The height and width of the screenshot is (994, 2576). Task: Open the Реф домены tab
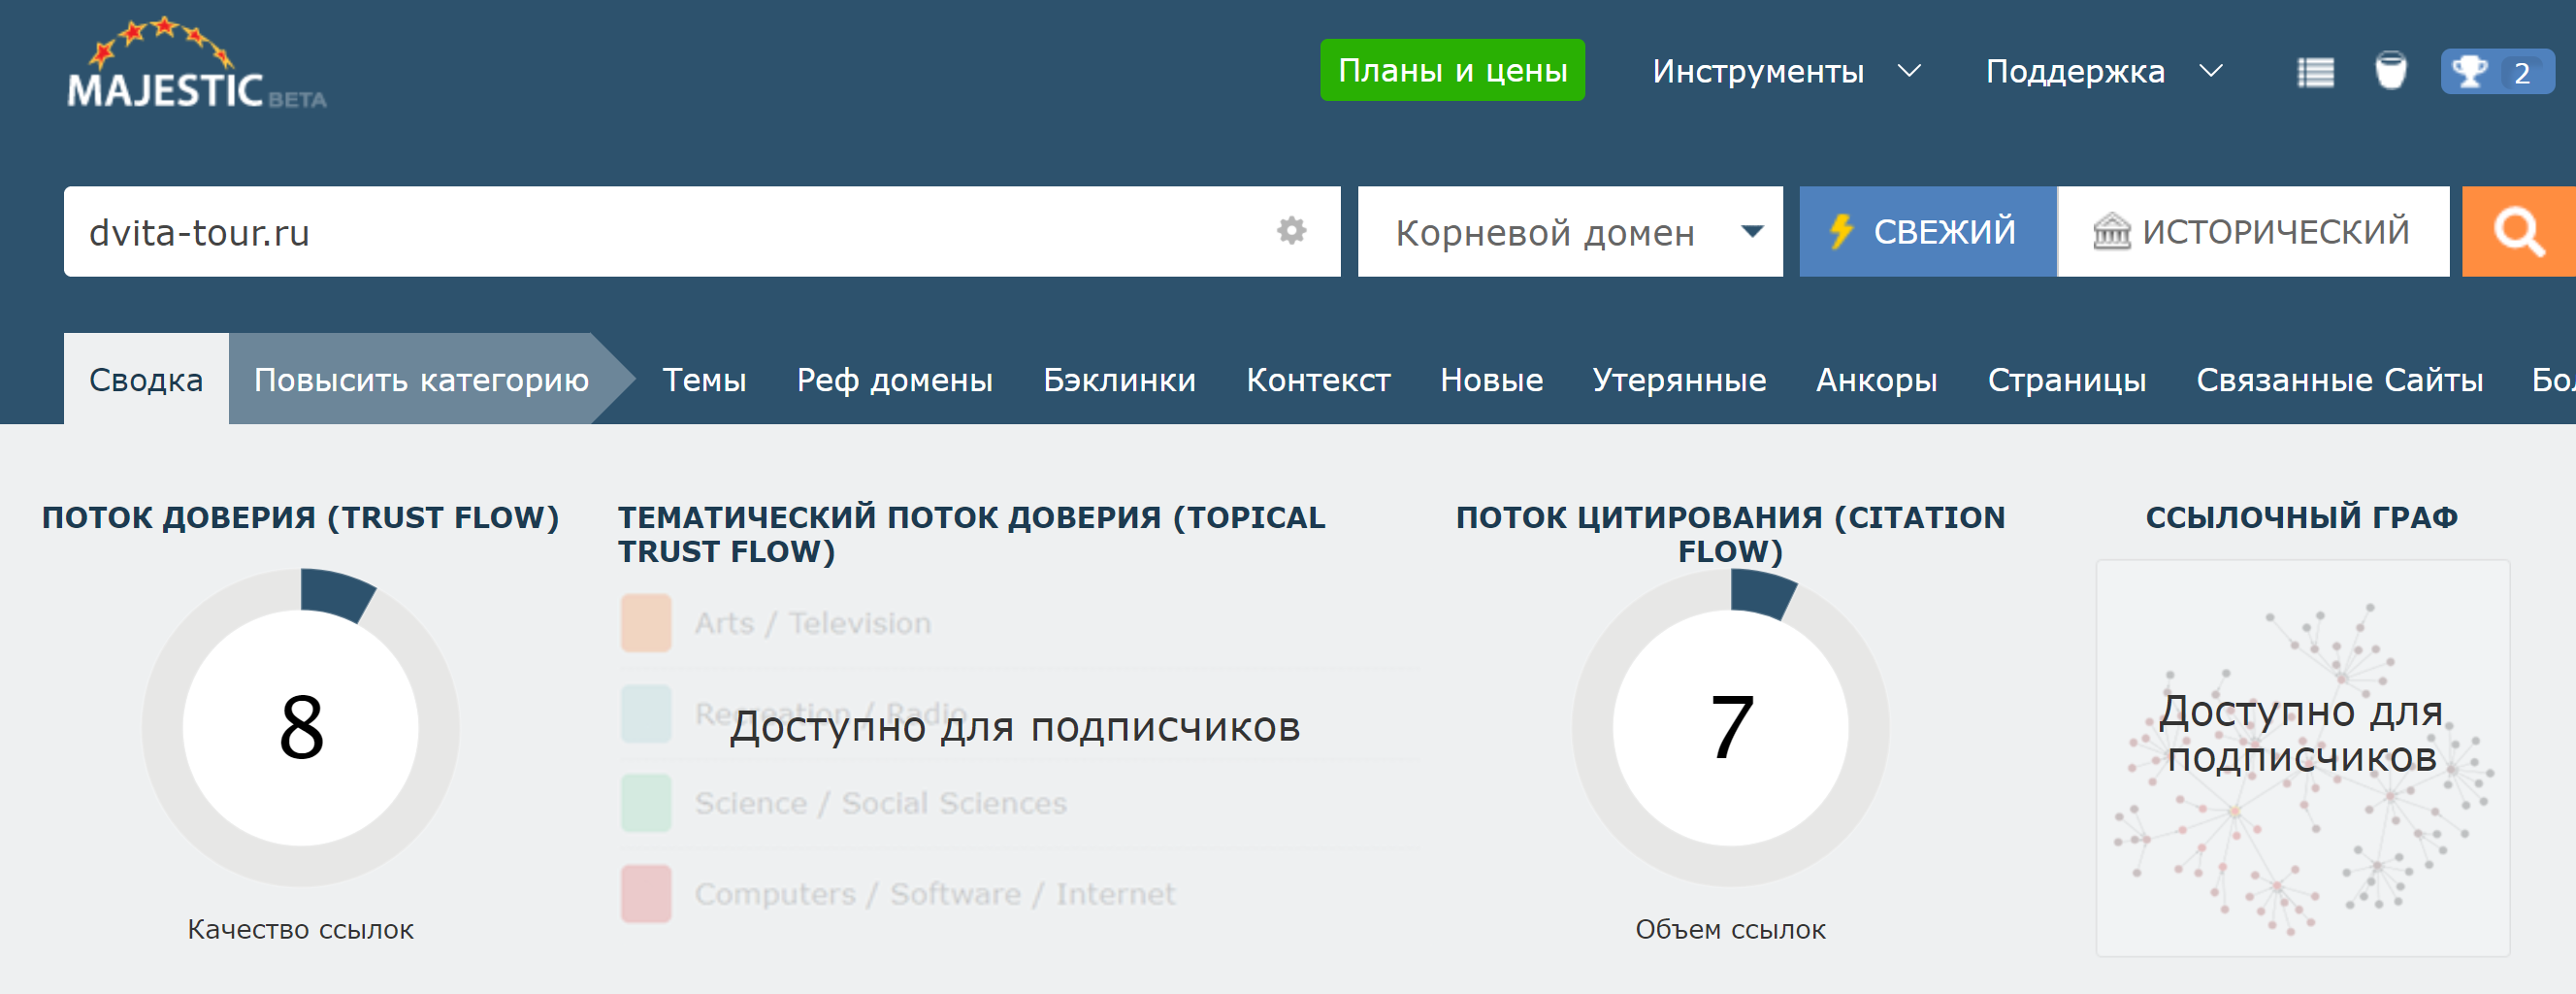894,380
